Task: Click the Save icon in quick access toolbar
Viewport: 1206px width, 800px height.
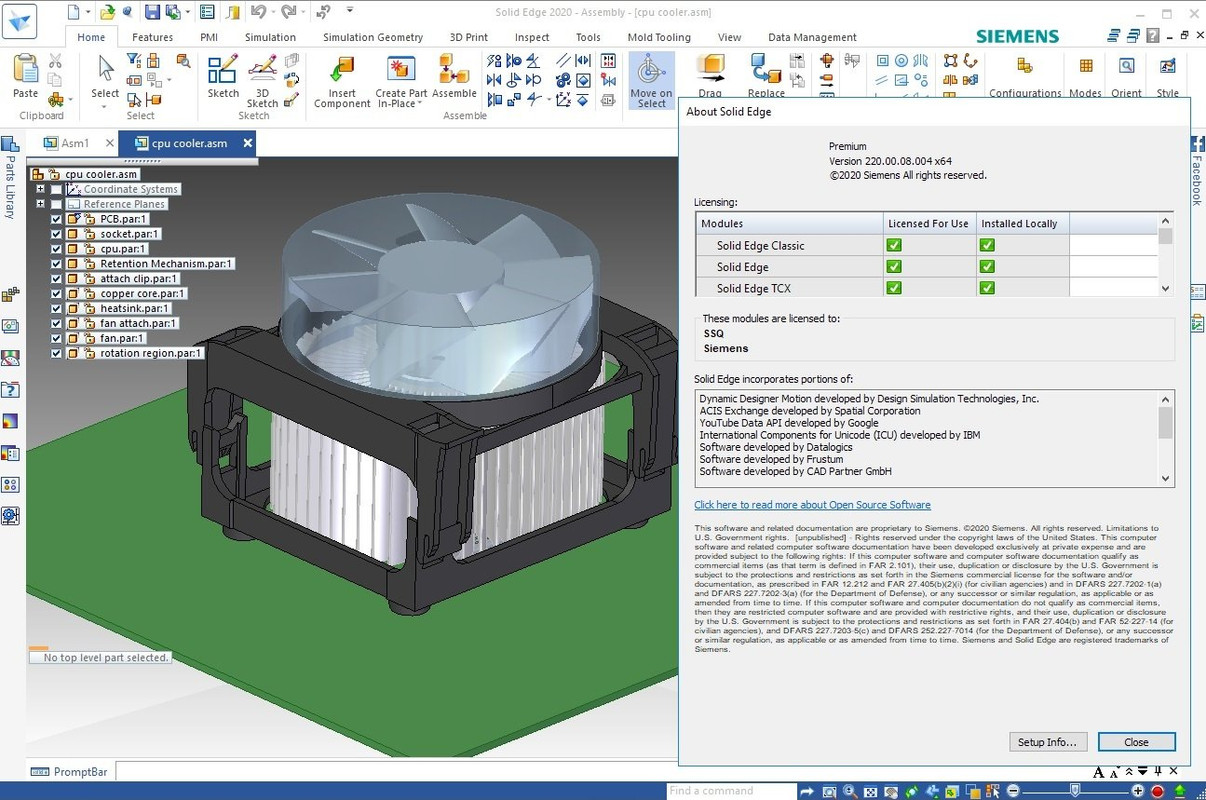Action: pos(152,12)
